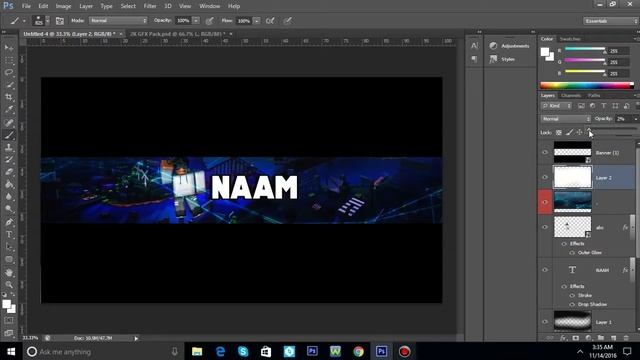This screenshot has width=640, height=360.
Task: Hide the Banner (1) layer
Action: tap(545, 152)
